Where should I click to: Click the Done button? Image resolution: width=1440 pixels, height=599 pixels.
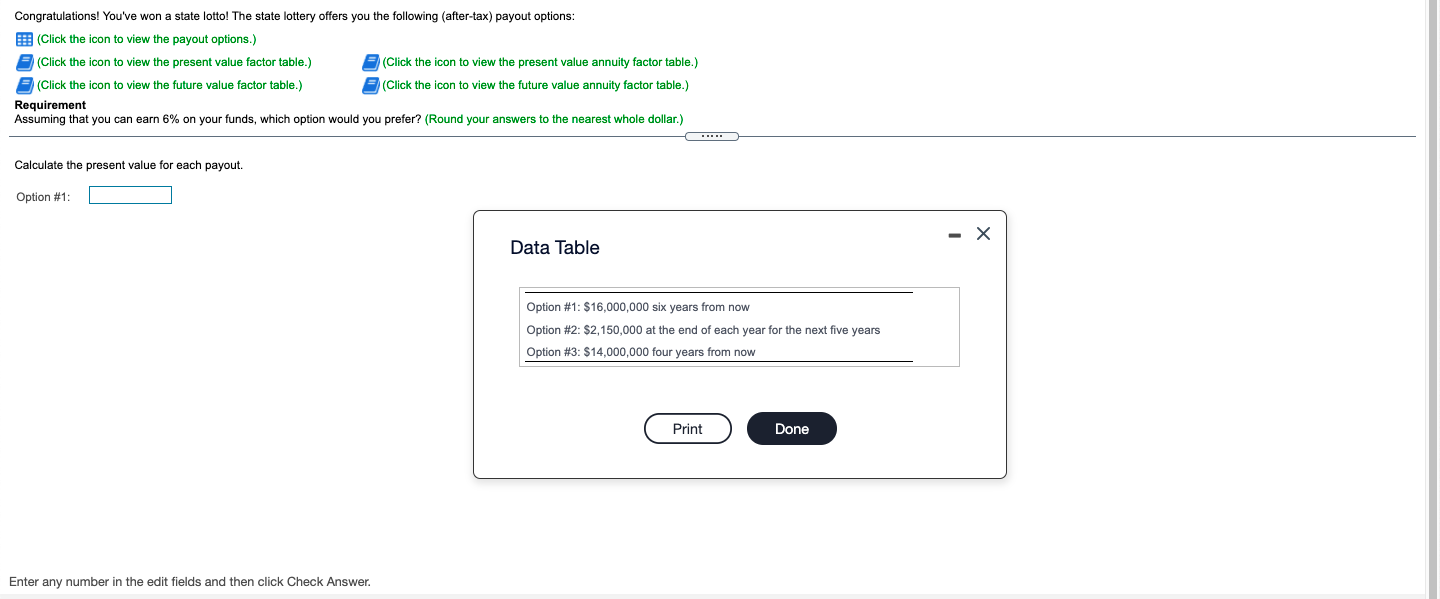click(x=791, y=428)
